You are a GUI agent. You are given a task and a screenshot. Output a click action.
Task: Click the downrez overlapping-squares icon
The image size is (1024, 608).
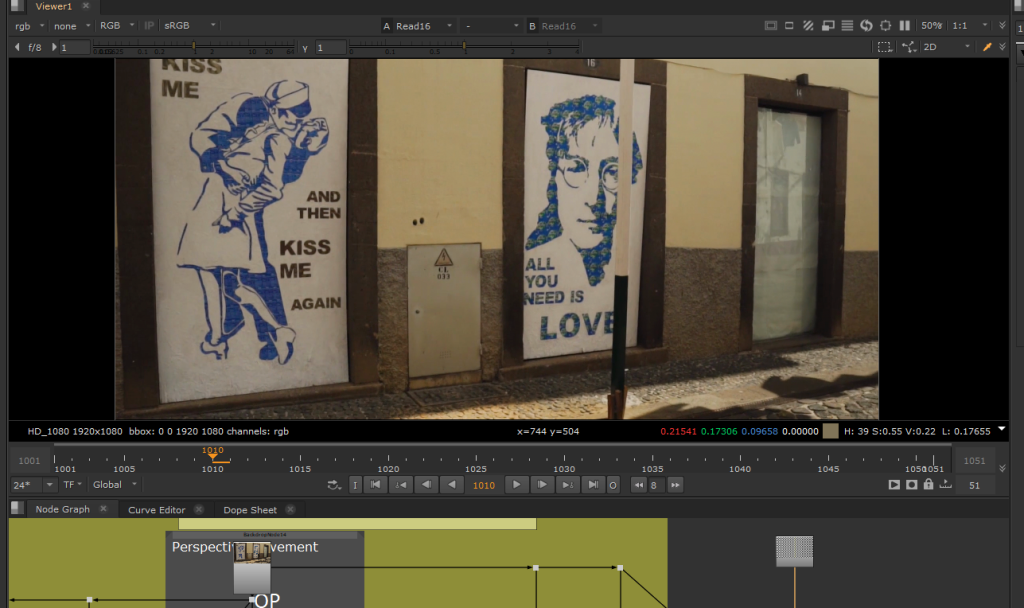click(x=827, y=25)
